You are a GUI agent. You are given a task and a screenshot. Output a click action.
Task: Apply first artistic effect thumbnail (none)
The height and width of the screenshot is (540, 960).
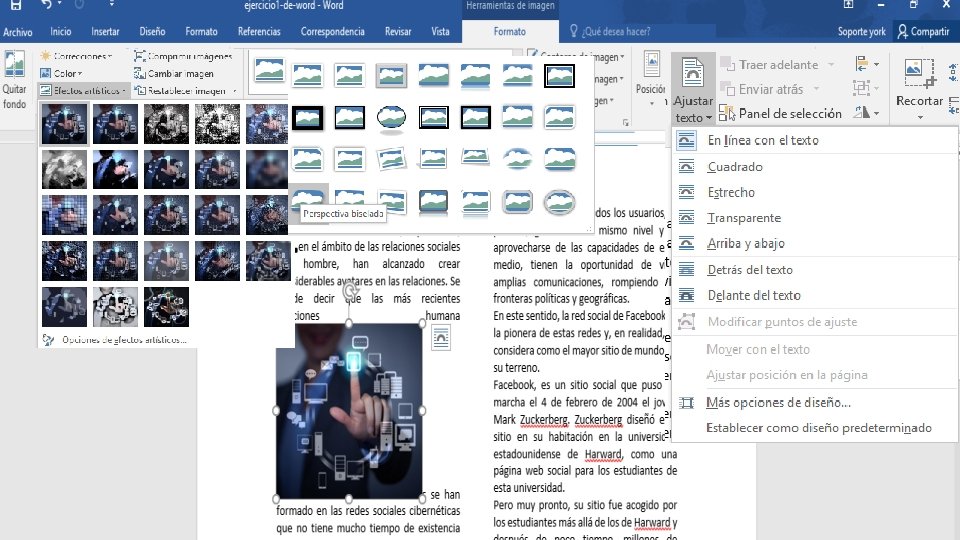pyautogui.click(x=64, y=124)
